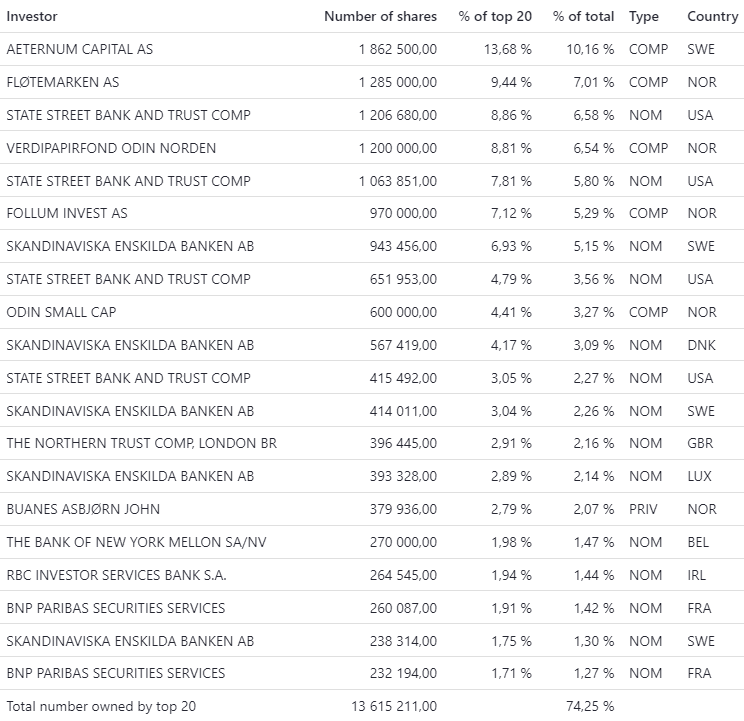The image size is (744, 721).
Task: Click the ODIN SMALL CAP investor
Action: coord(61,312)
